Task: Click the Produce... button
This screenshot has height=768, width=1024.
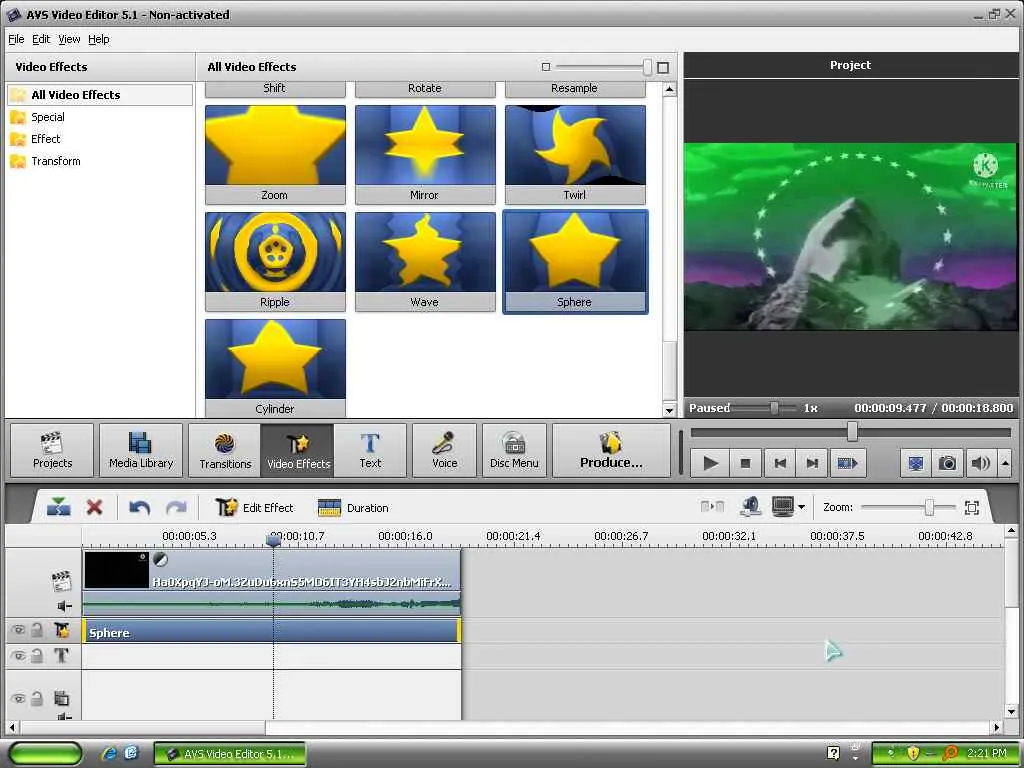Action: pos(611,450)
